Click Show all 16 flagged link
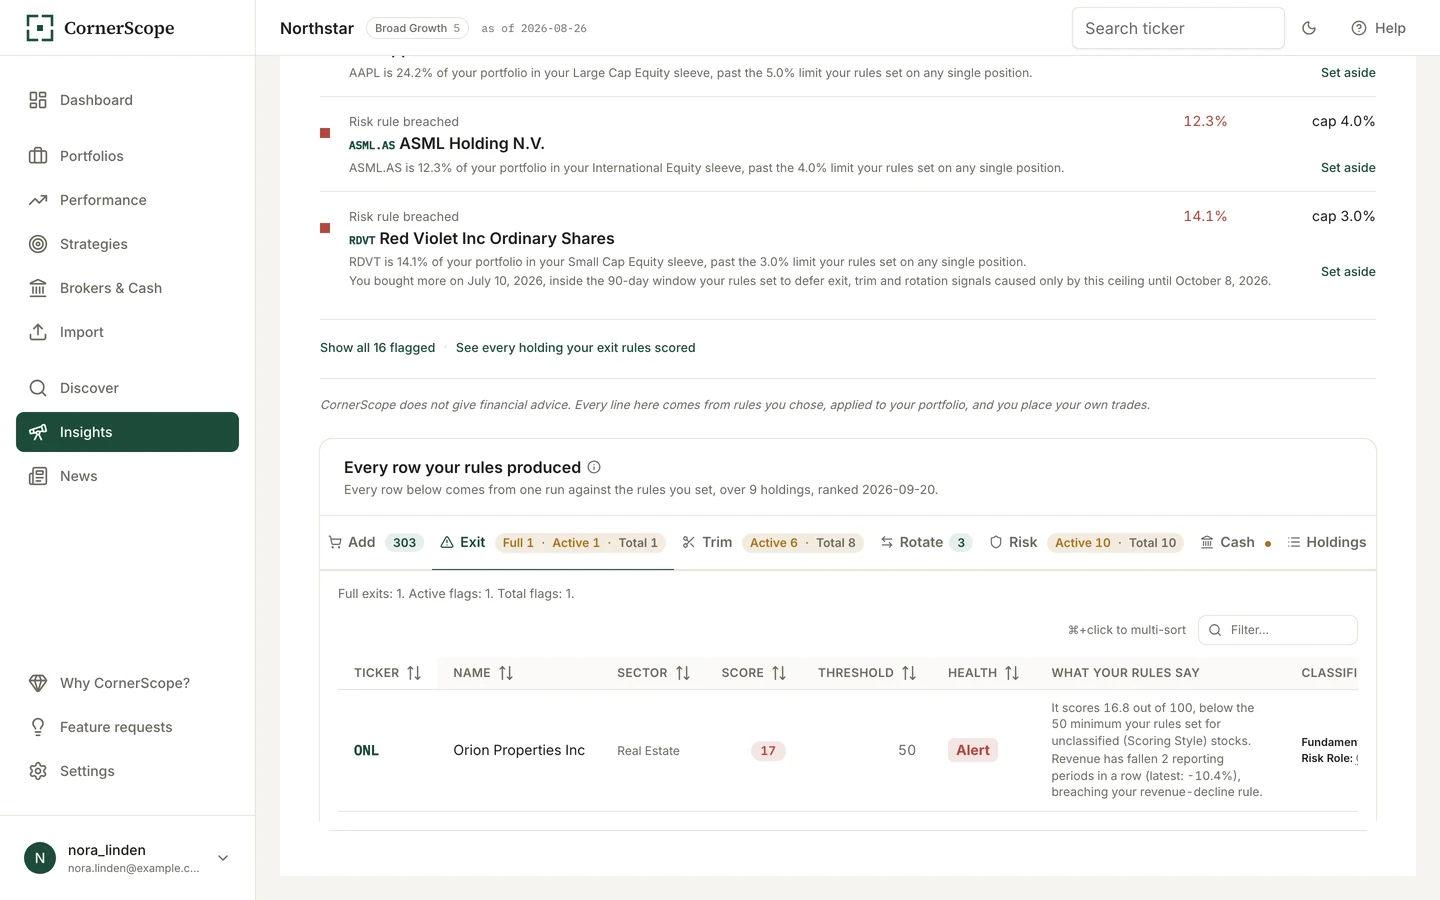Screen dimensions: 1440x900 pyautogui.click(x=378, y=348)
